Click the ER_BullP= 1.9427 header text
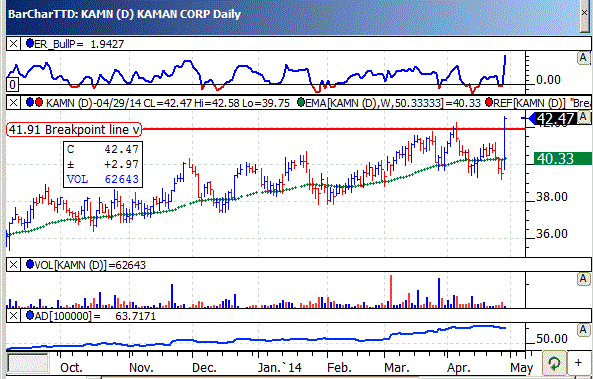Screen dimensions: 593x379 [79, 44]
